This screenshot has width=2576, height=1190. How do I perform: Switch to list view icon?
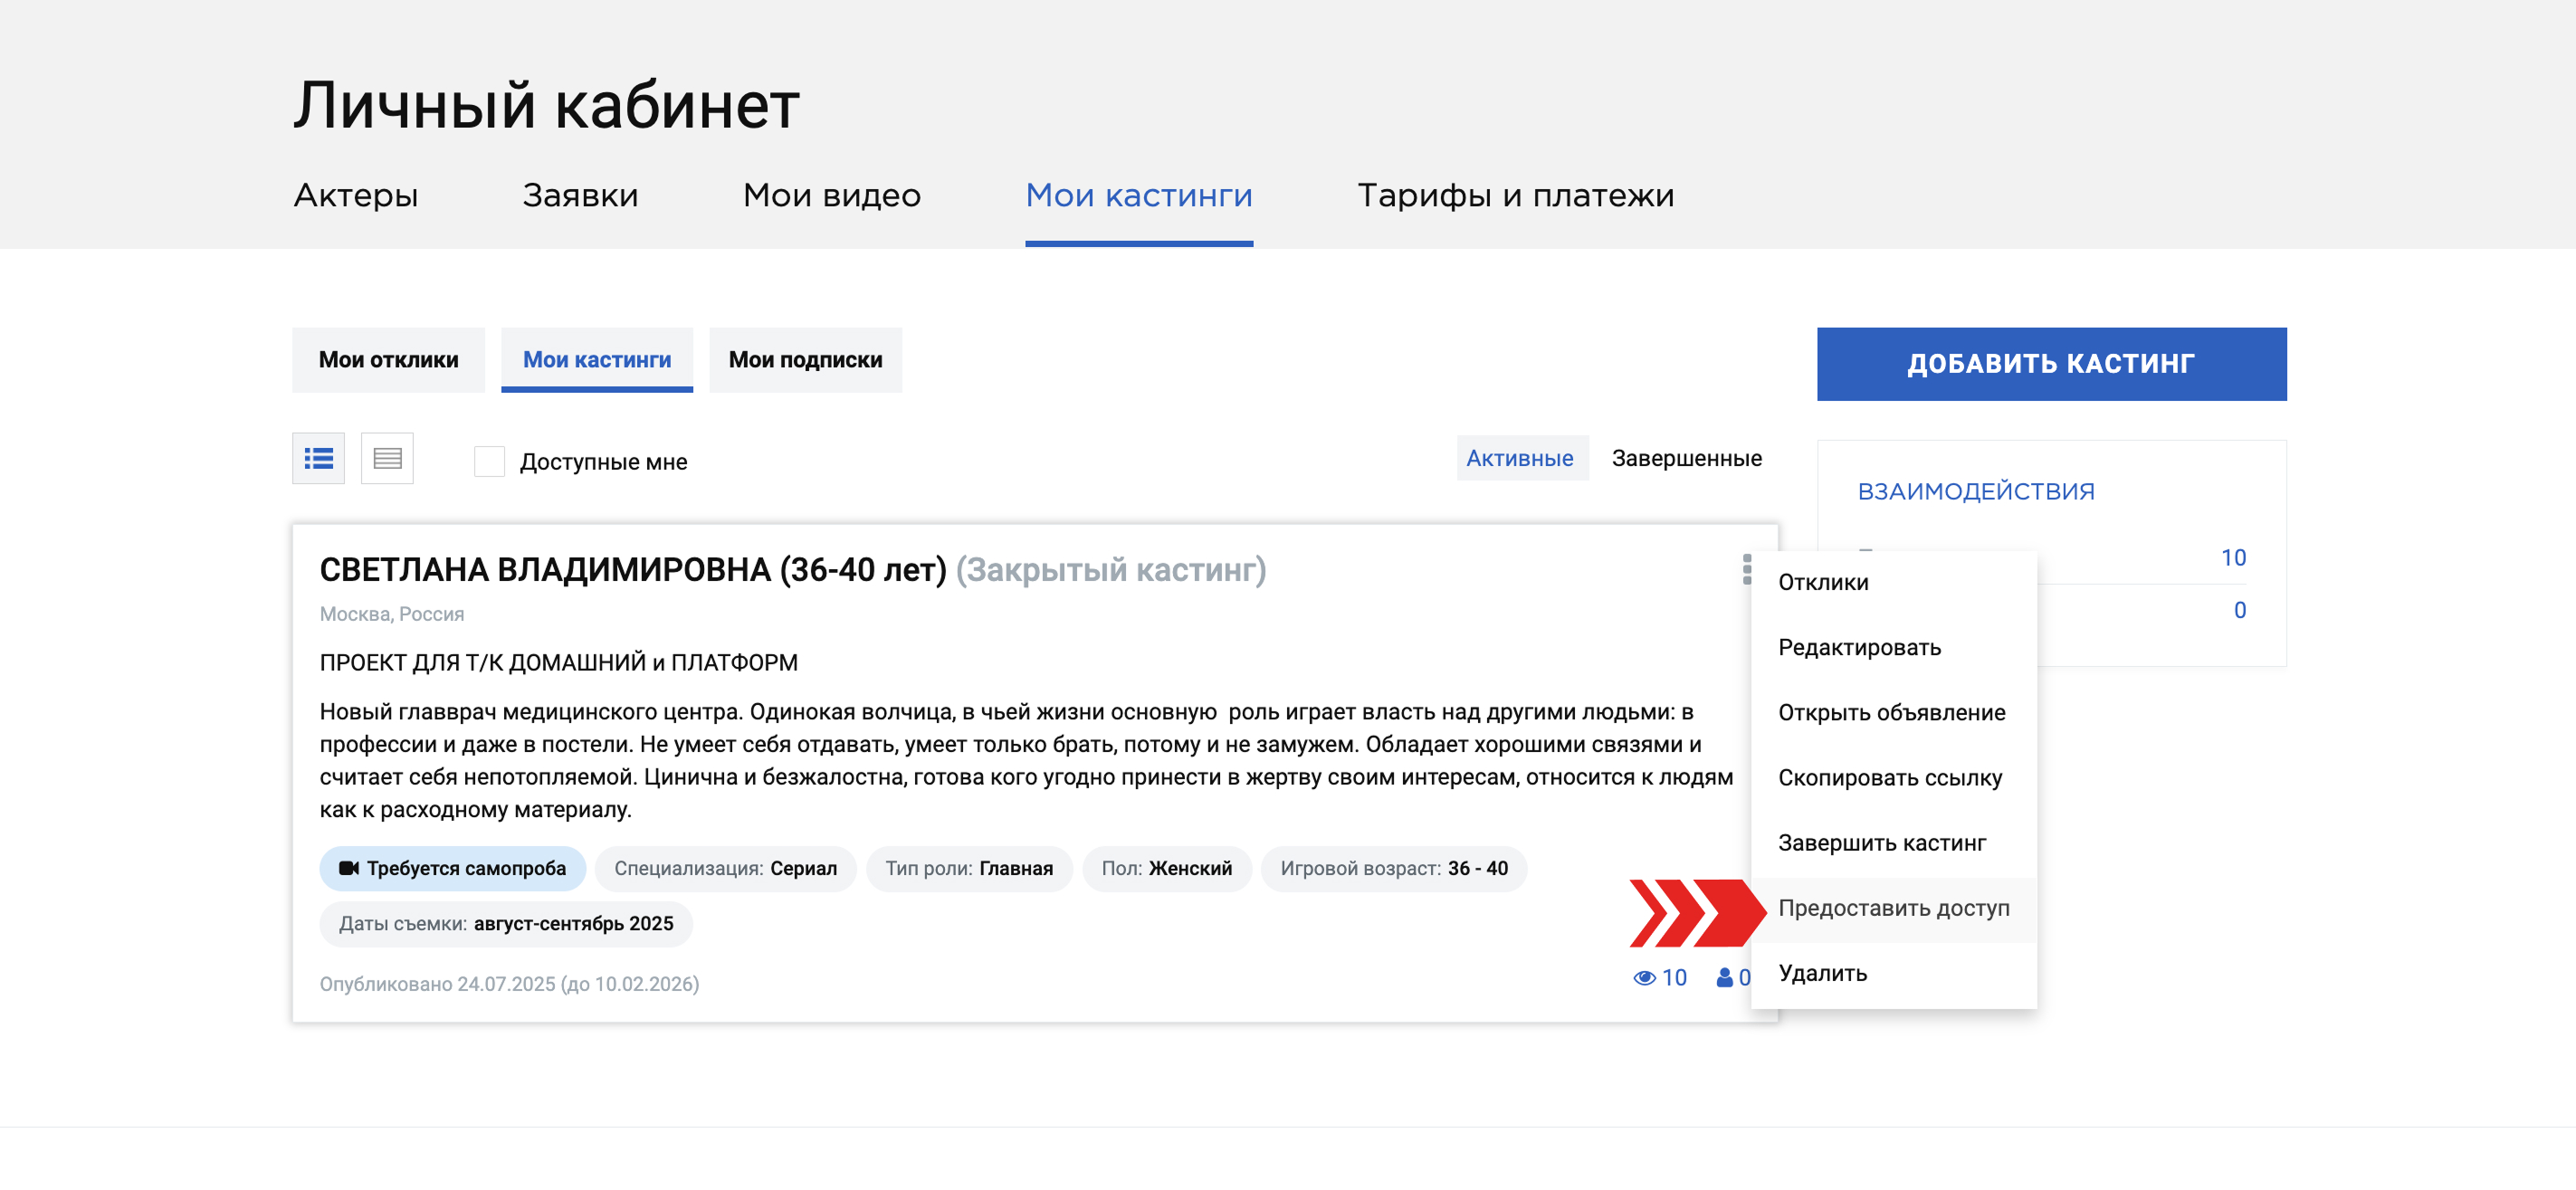point(318,458)
